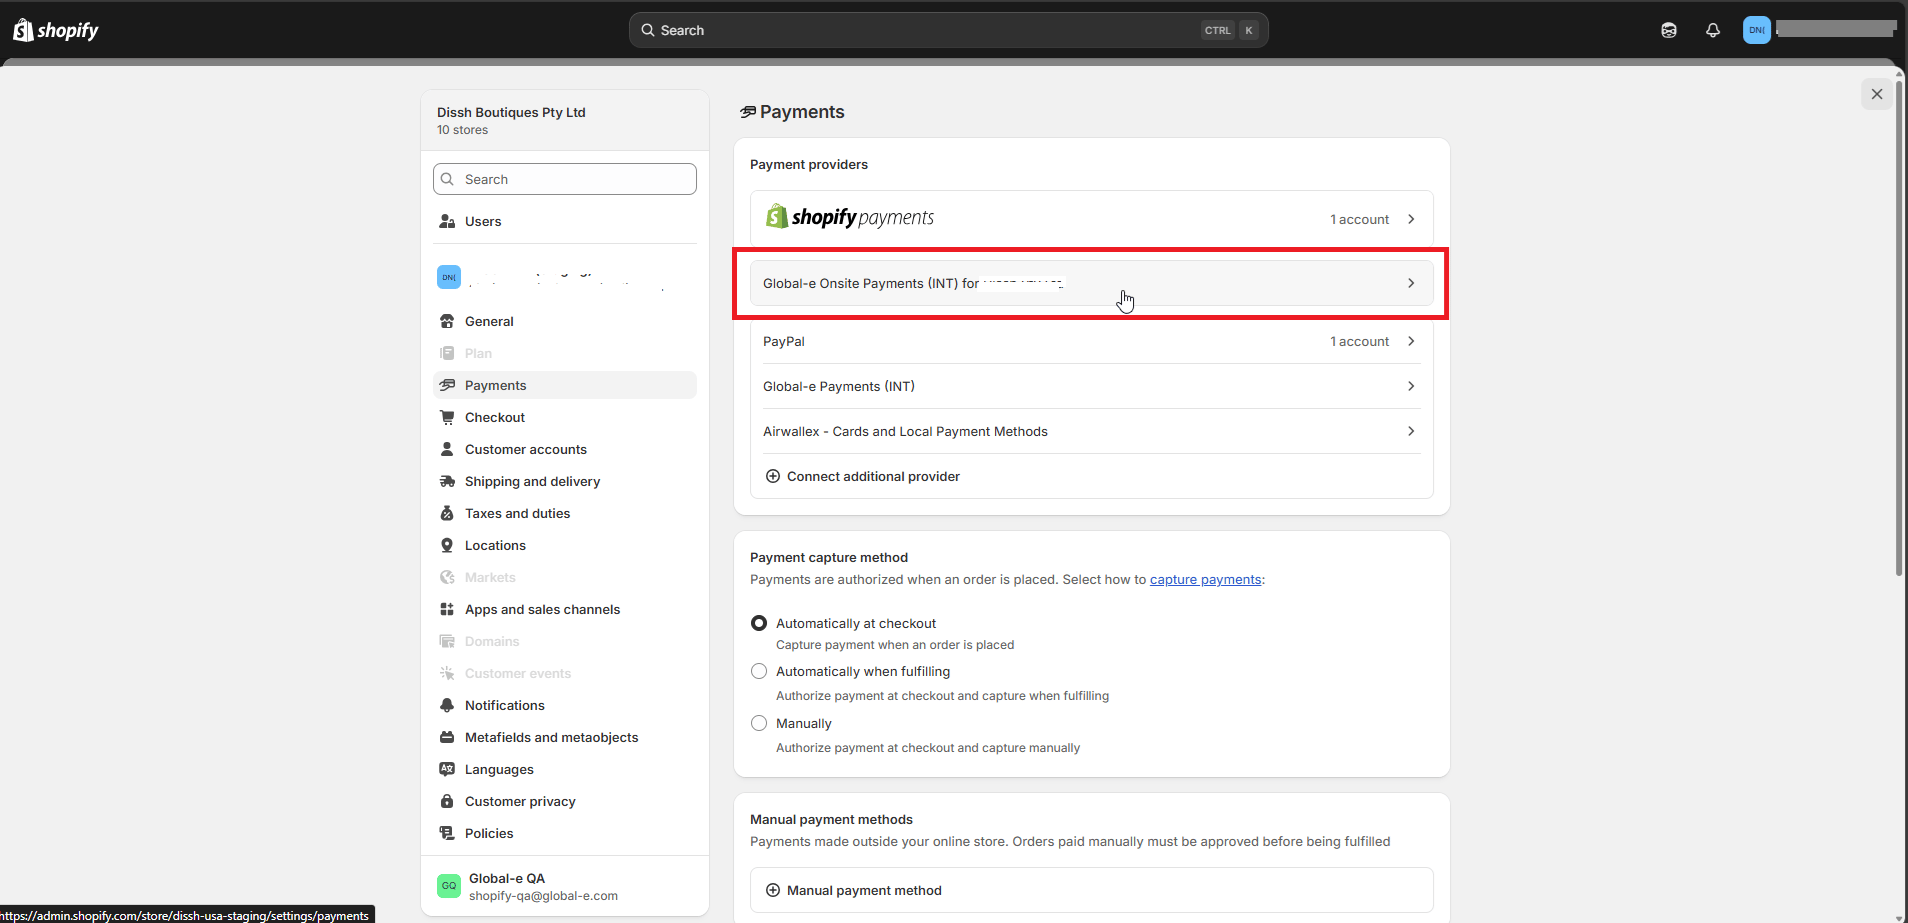The width and height of the screenshot is (1908, 923).
Task: Click the plus icon for Connect additional provider
Action: [x=773, y=476]
